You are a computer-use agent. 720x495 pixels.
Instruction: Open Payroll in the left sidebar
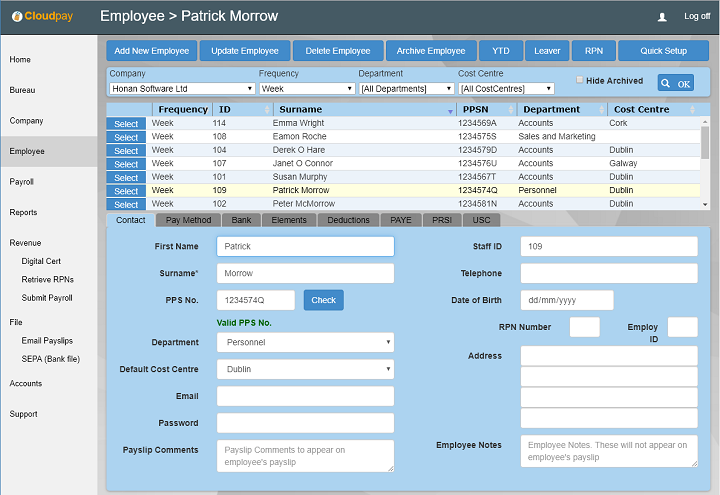tap(22, 182)
